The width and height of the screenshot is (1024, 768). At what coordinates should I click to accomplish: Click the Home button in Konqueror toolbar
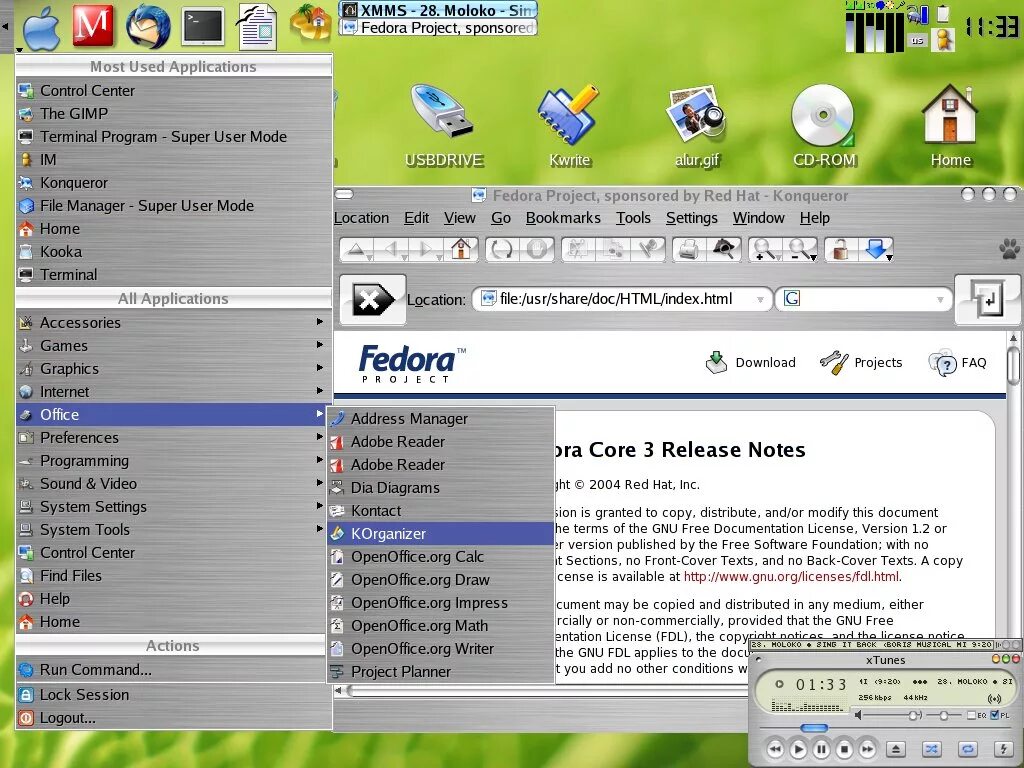[461, 249]
